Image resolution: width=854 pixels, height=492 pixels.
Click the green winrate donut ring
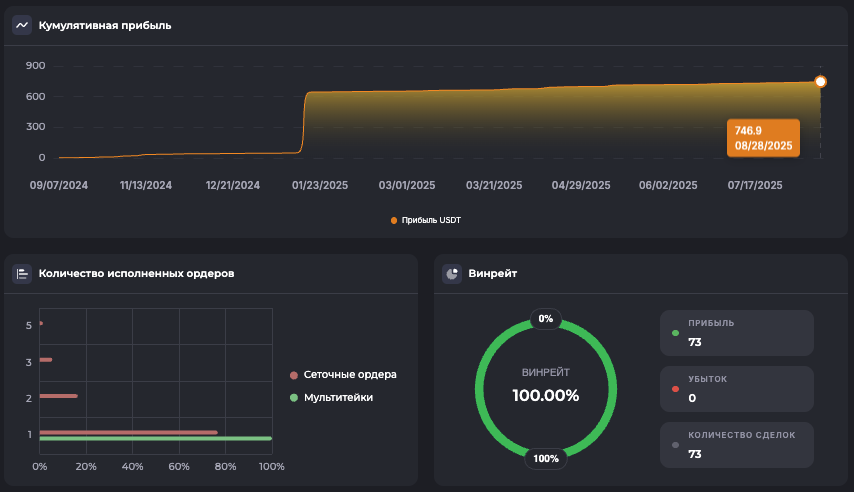479,389
